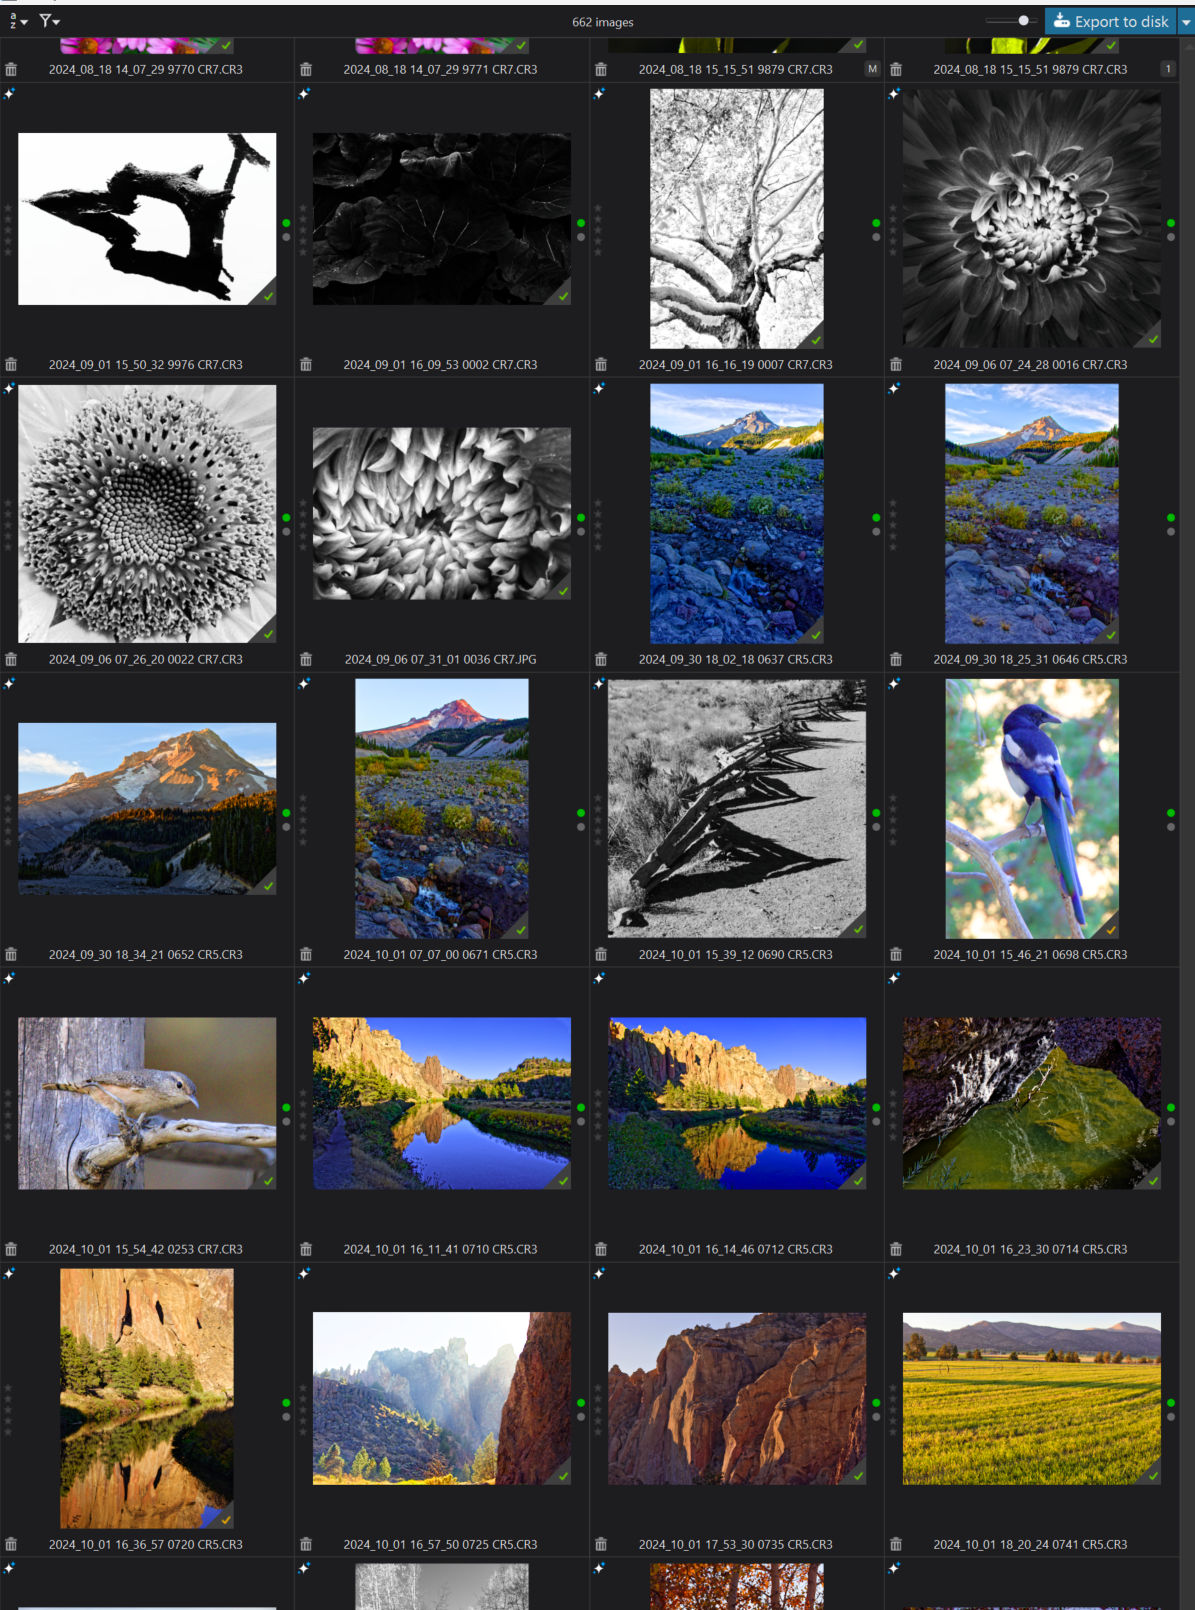Click filename 2024_09_01 15_50_32 9976 CR7.CR3
The height and width of the screenshot is (1610, 1195).
[x=146, y=365]
